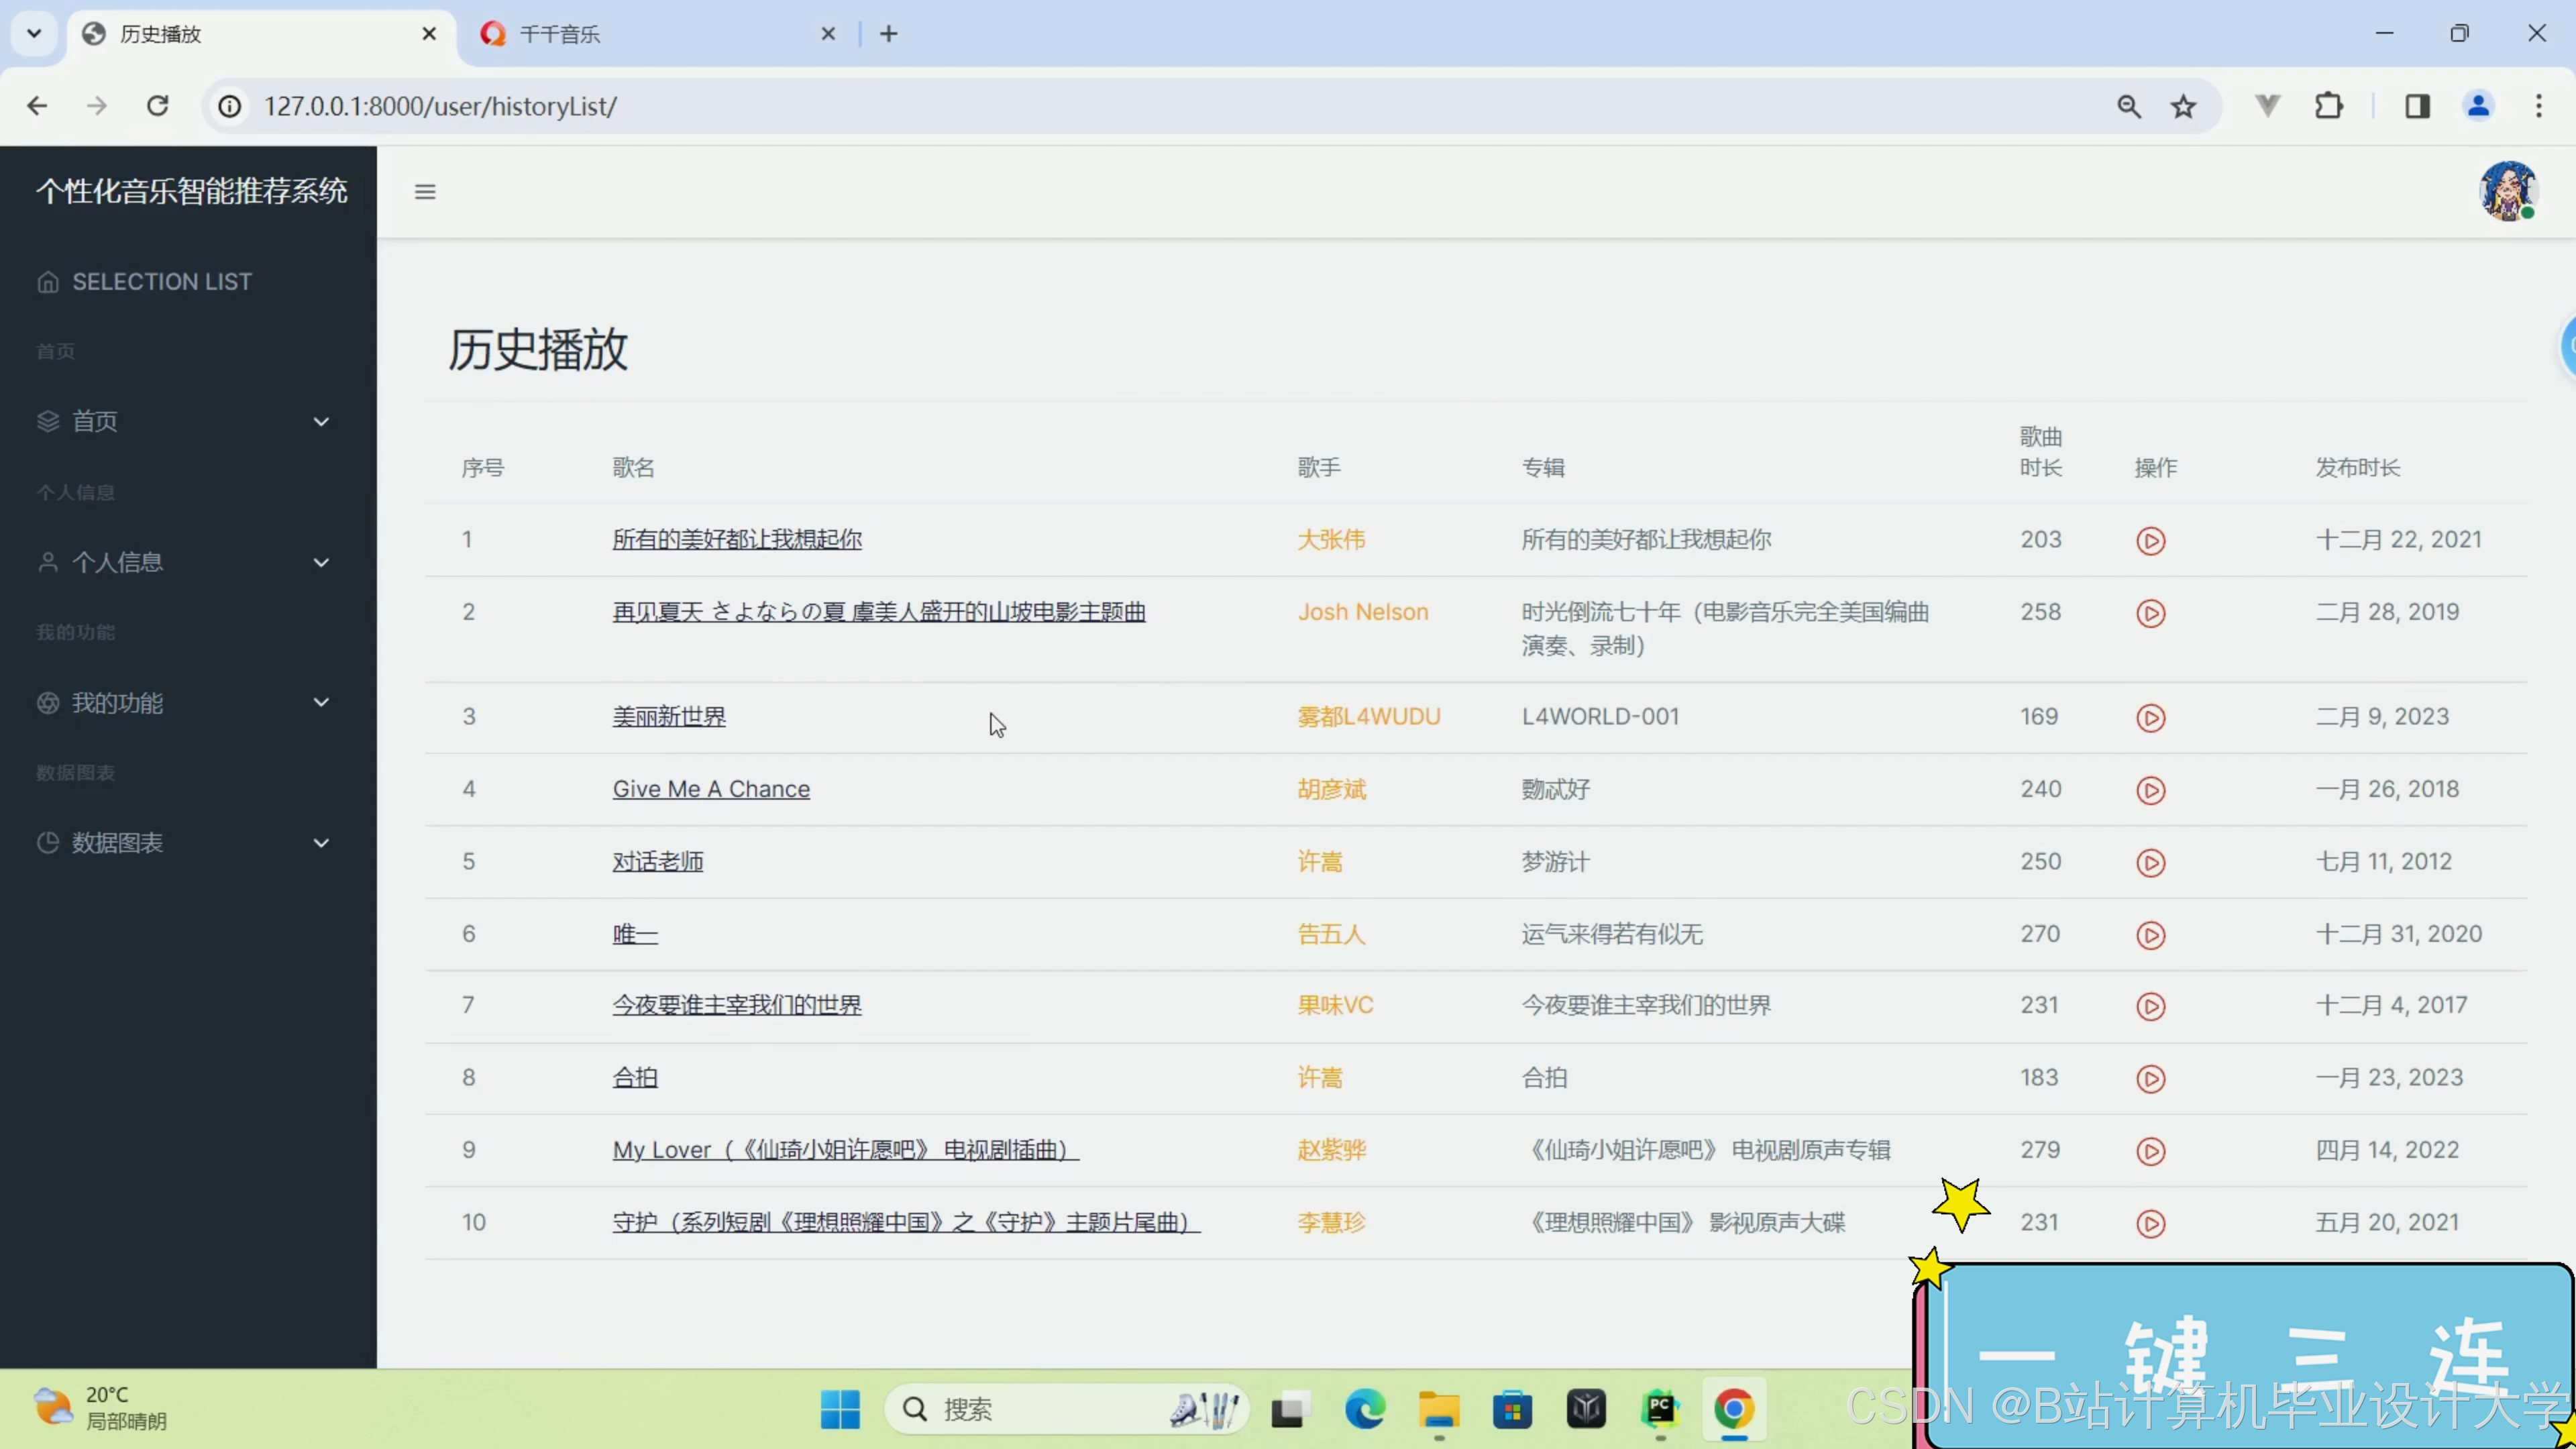Click play icon for 美丽新世界 row
This screenshot has width=2576, height=1449.
coord(2150,718)
